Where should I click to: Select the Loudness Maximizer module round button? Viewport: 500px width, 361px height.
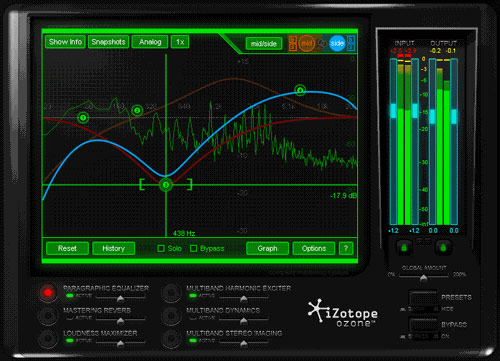click(48, 338)
